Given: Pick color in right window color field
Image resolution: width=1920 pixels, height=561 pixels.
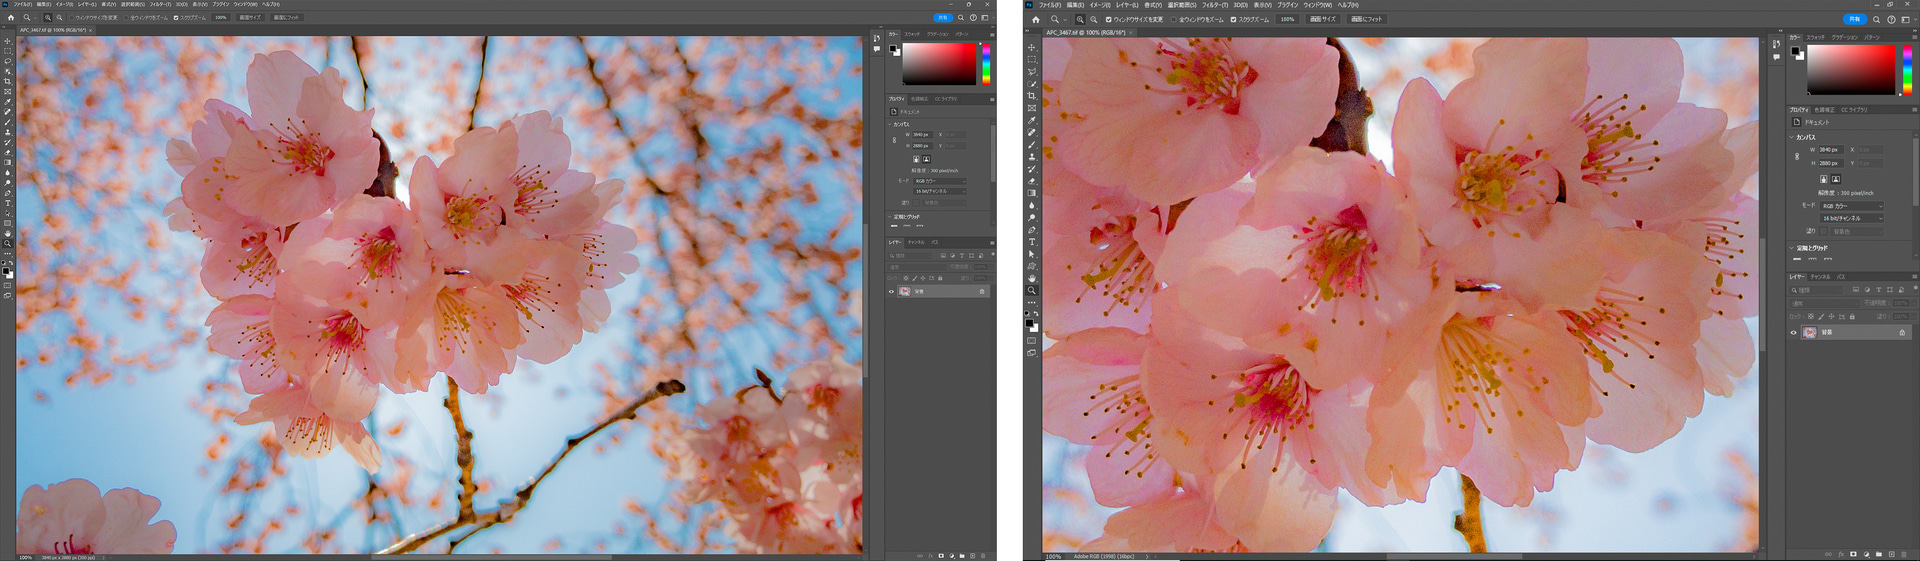Looking at the screenshot, I should click(1851, 70).
